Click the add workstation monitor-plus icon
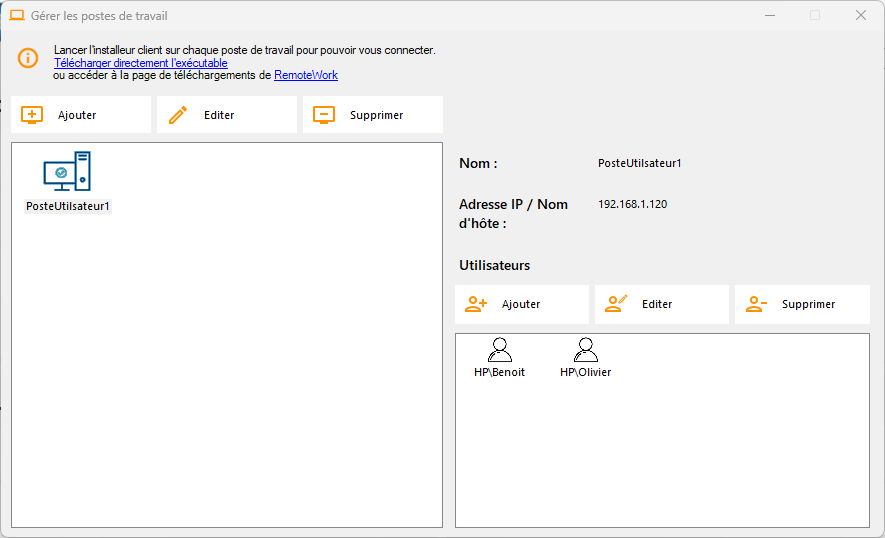This screenshot has height=538, width=885. click(32, 115)
